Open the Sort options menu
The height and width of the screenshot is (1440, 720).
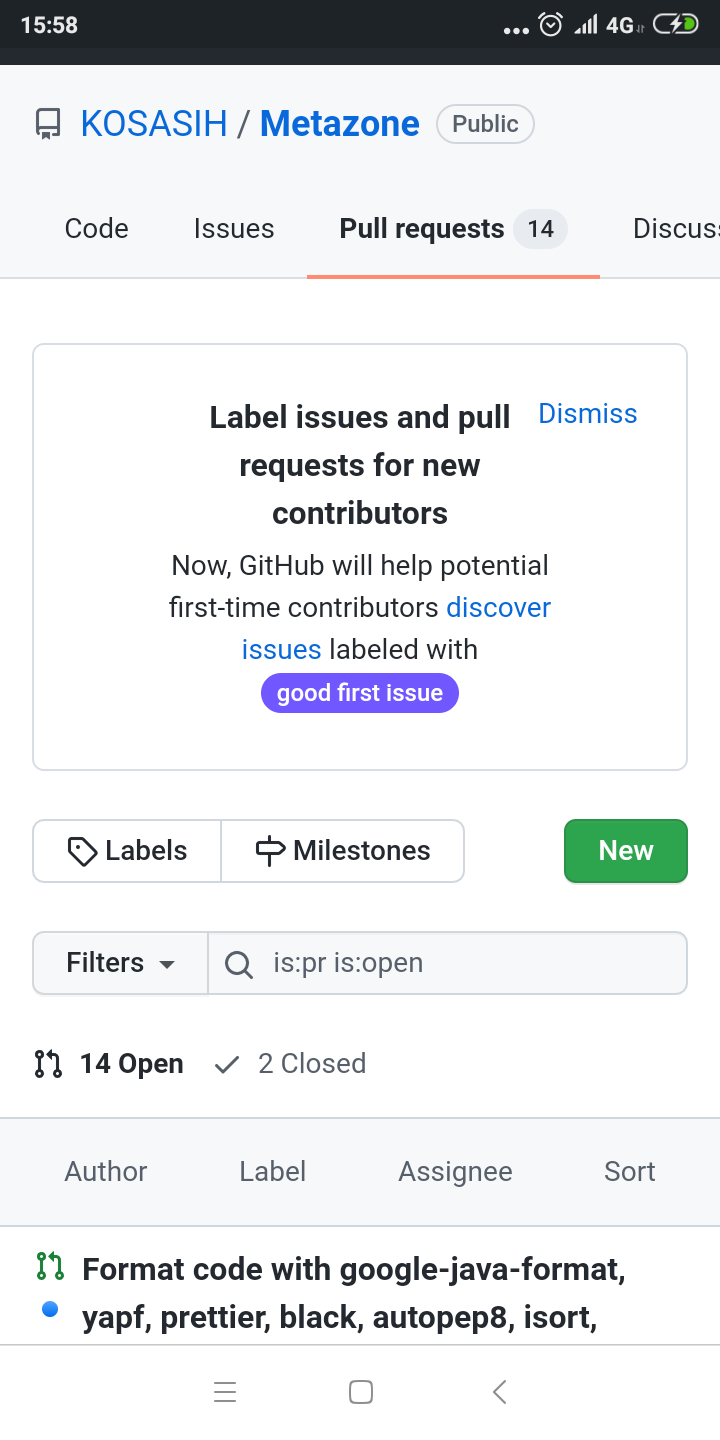(630, 1172)
